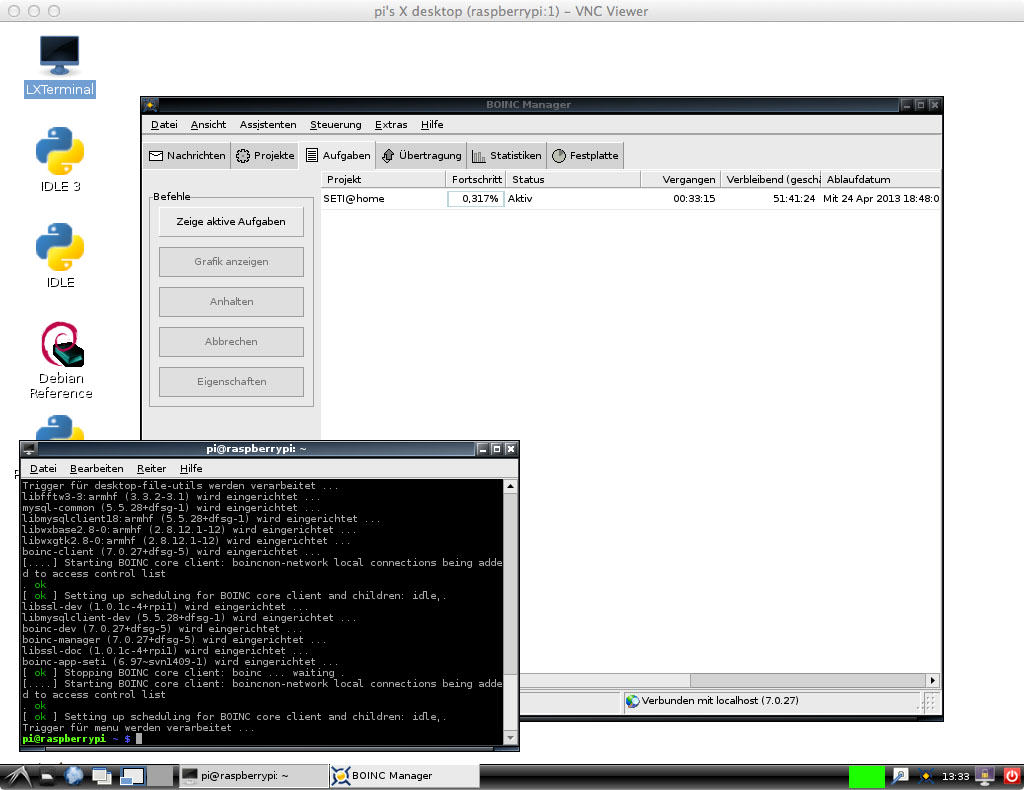The width and height of the screenshot is (1024, 790).
Task: Select the SETI@home task row
Action: click(631, 198)
